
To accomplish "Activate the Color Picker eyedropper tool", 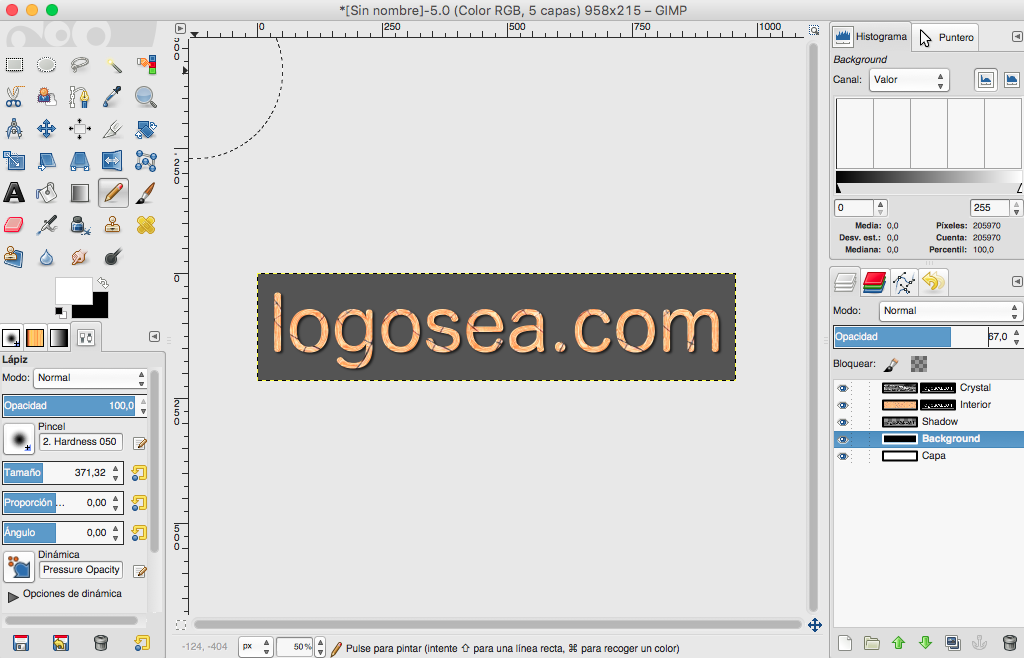I will click(x=113, y=97).
